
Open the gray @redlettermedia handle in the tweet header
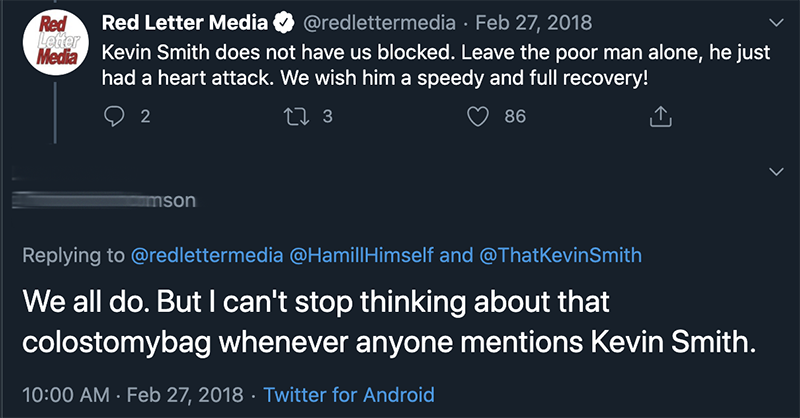(x=379, y=23)
